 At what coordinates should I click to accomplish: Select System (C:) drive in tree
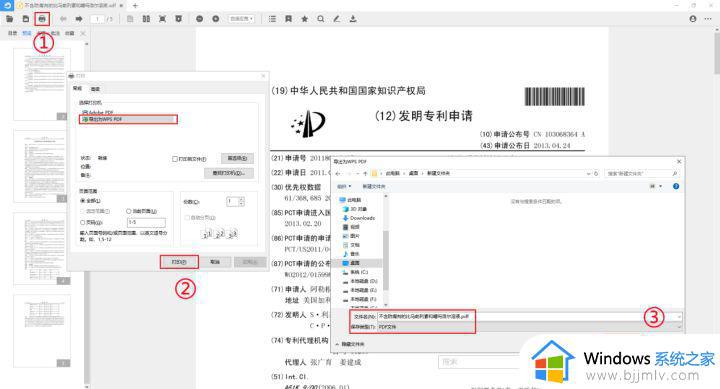(x=355, y=272)
